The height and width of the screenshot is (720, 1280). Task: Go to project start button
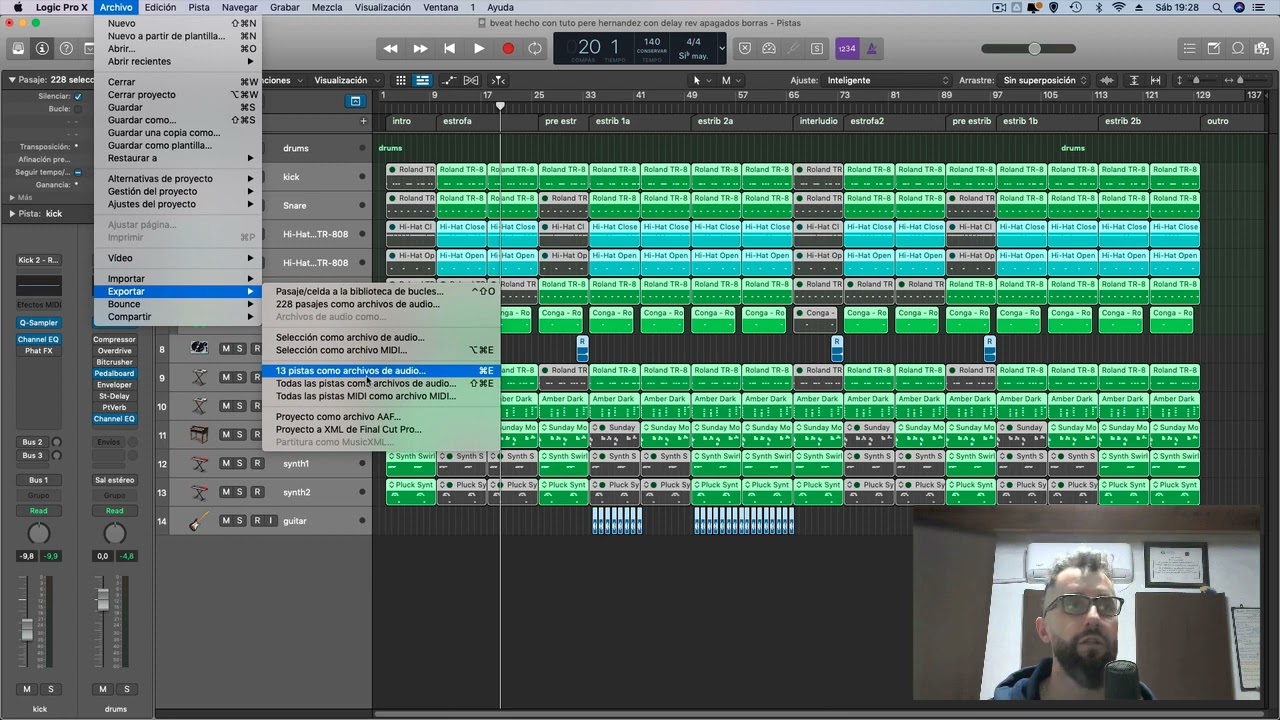(450, 48)
